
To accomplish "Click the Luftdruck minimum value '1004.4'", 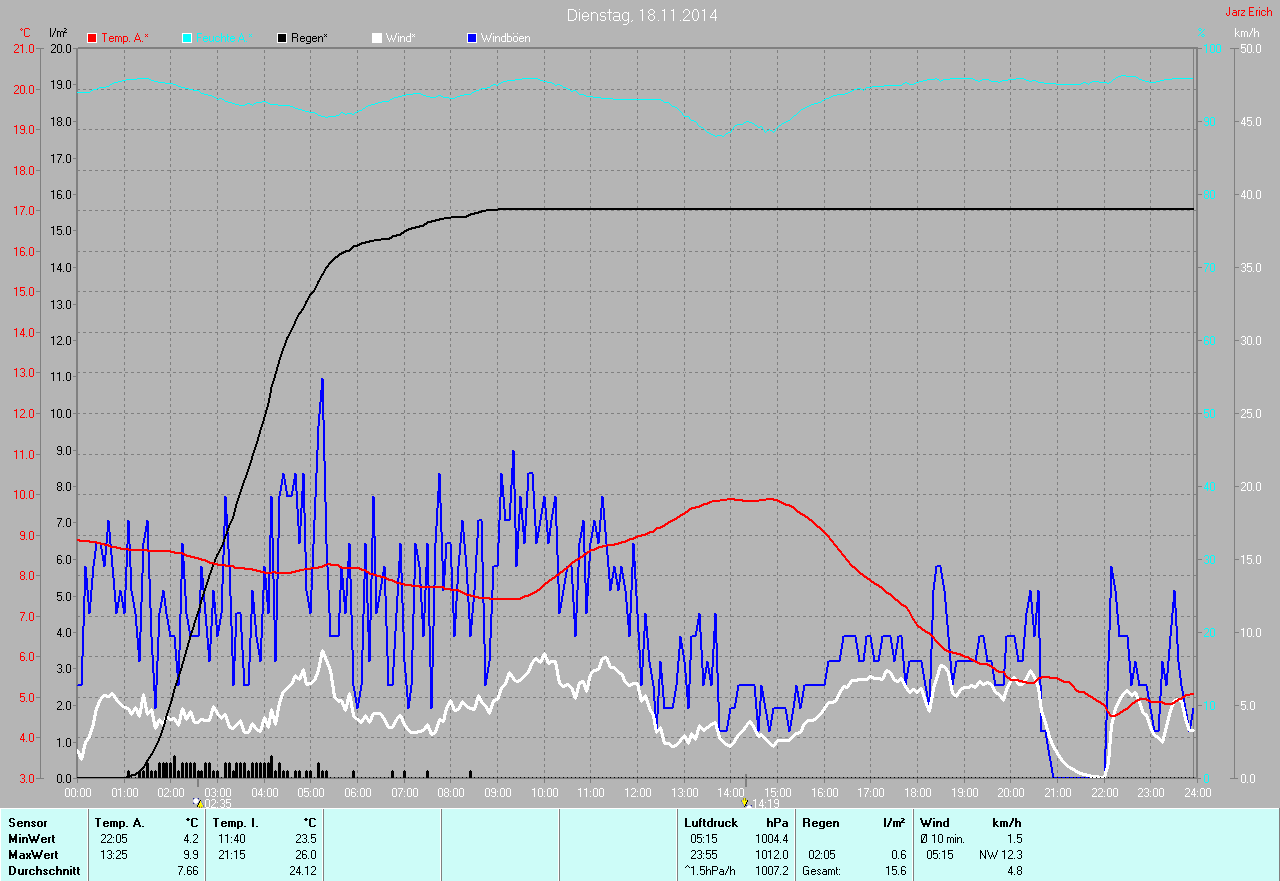I will pos(771,838).
